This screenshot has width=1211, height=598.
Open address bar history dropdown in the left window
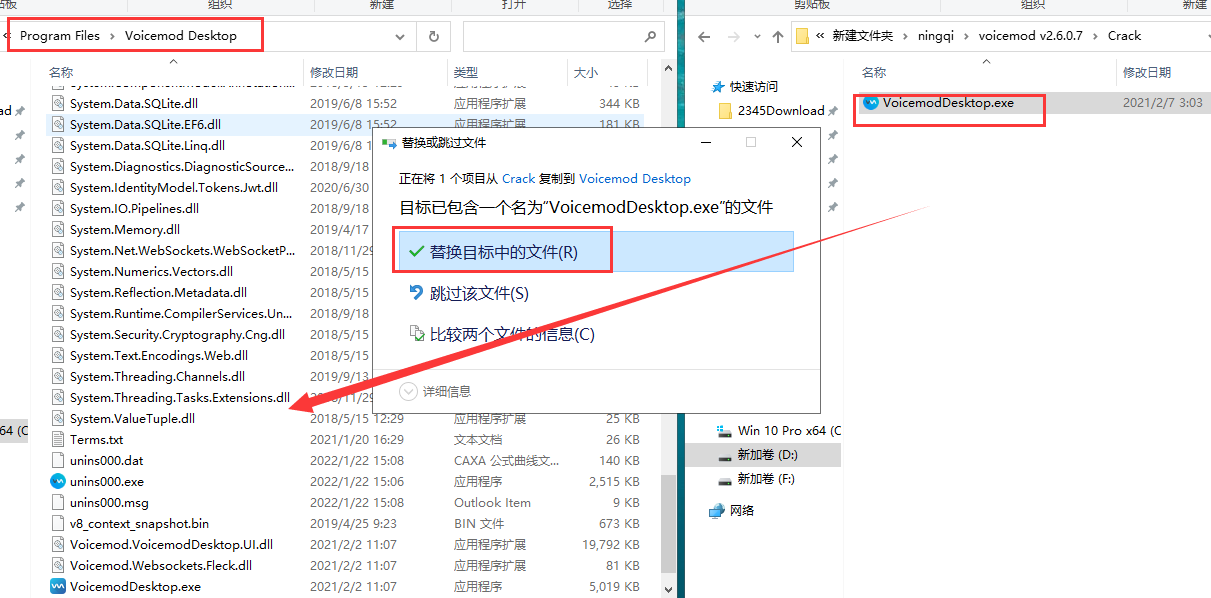point(400,36)
